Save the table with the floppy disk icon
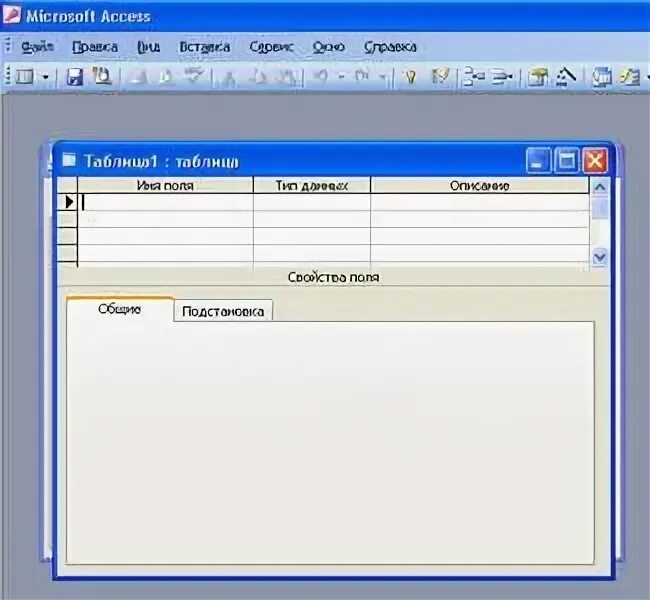 coord(75,77)
